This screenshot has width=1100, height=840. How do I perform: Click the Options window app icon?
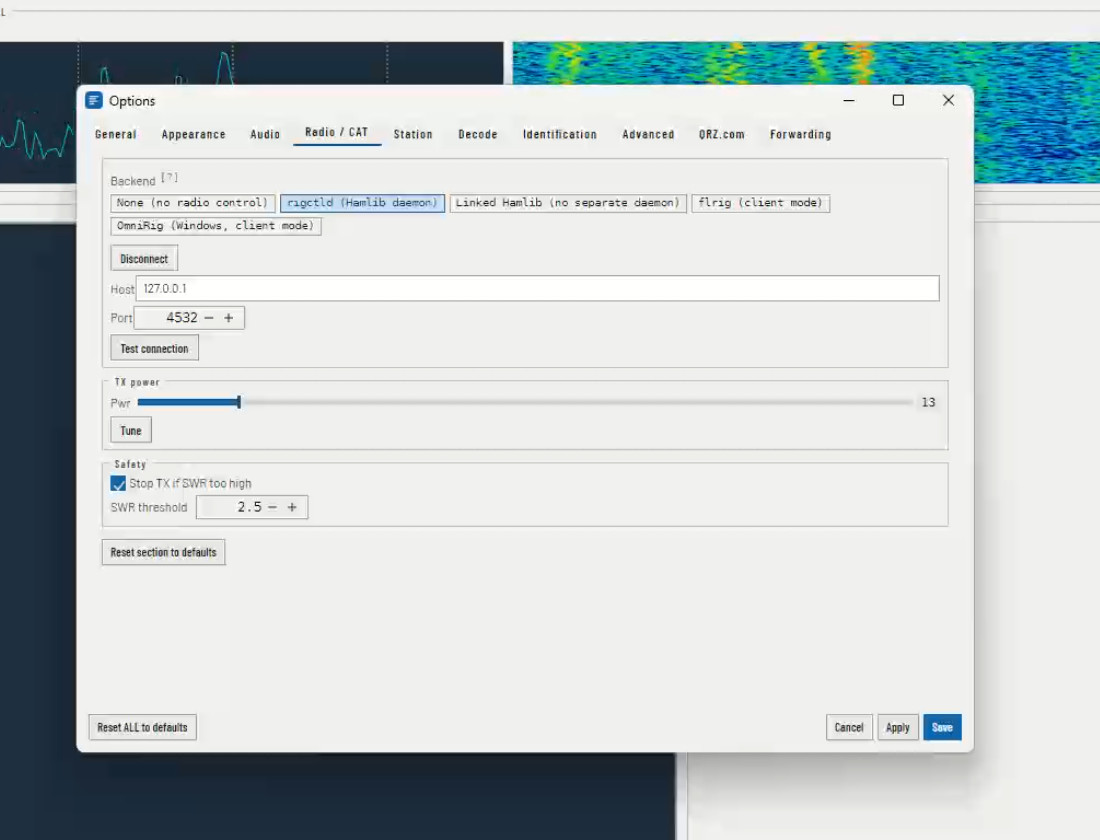[94, 100]
